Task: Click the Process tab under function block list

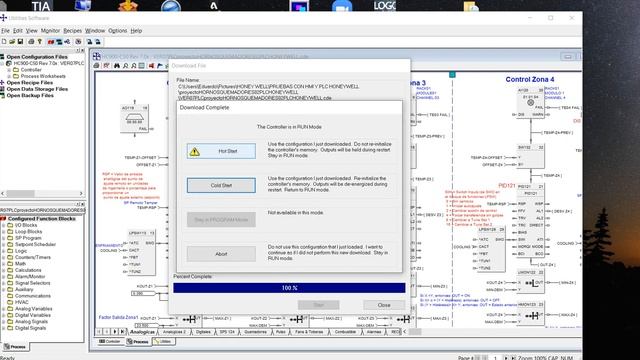Action: [15, 347]
